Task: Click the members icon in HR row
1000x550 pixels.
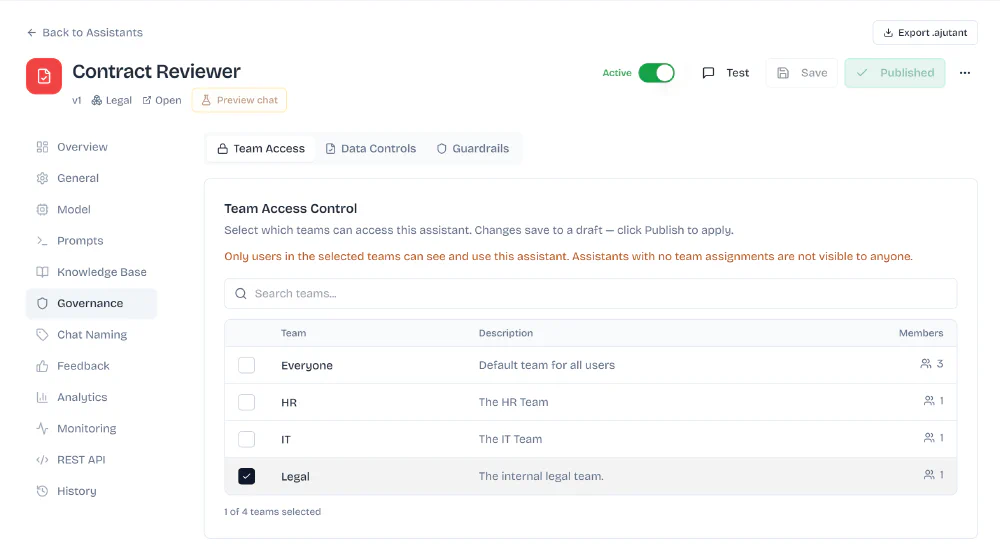Action: point(929,401)
